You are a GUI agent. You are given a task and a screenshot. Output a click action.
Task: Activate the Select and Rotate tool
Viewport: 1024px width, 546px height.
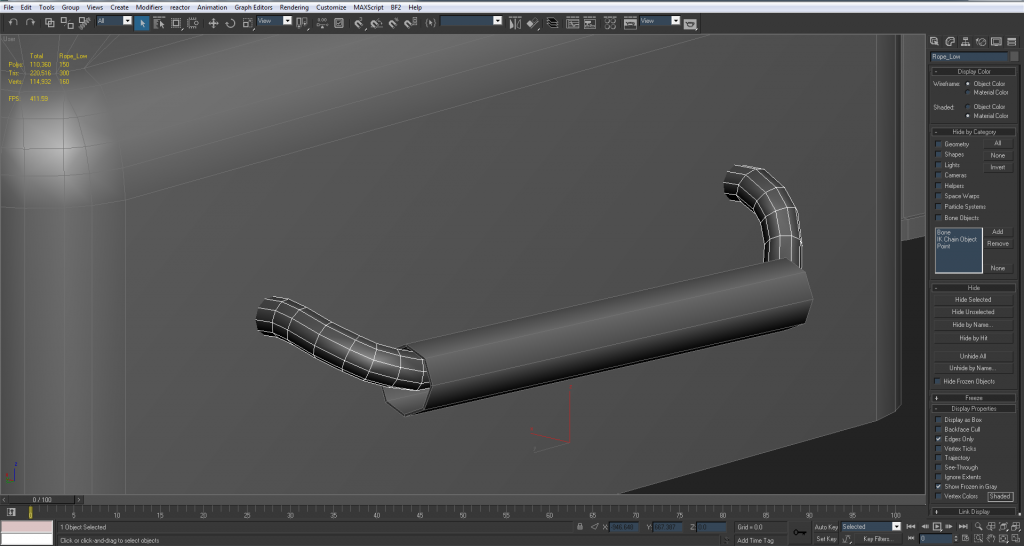coord(229,22)
